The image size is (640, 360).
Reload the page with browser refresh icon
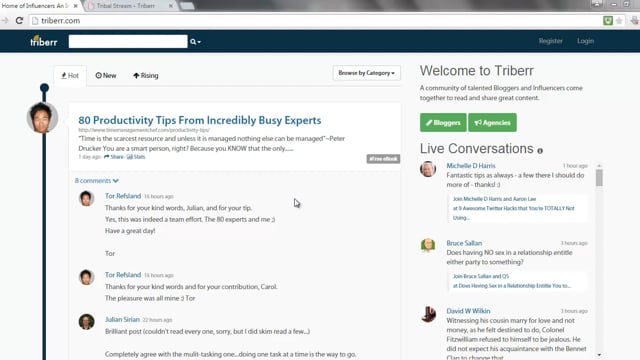[19, 20]
